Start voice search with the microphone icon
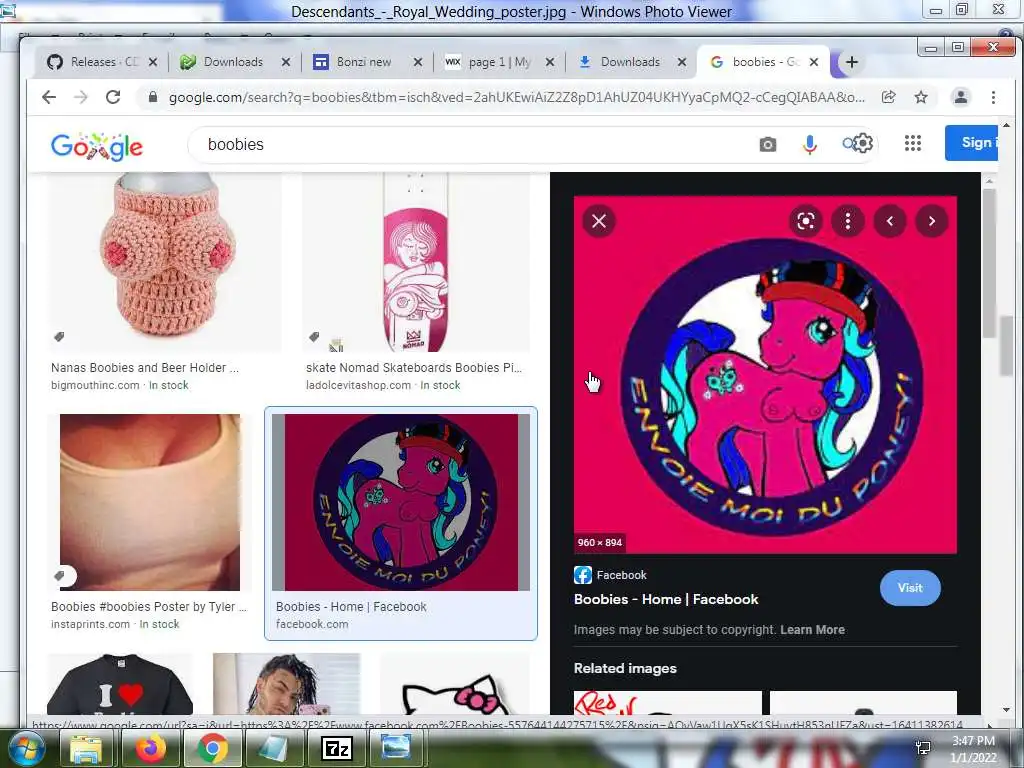Screen dimensions: 1024x768 click(x=810, y=144)
